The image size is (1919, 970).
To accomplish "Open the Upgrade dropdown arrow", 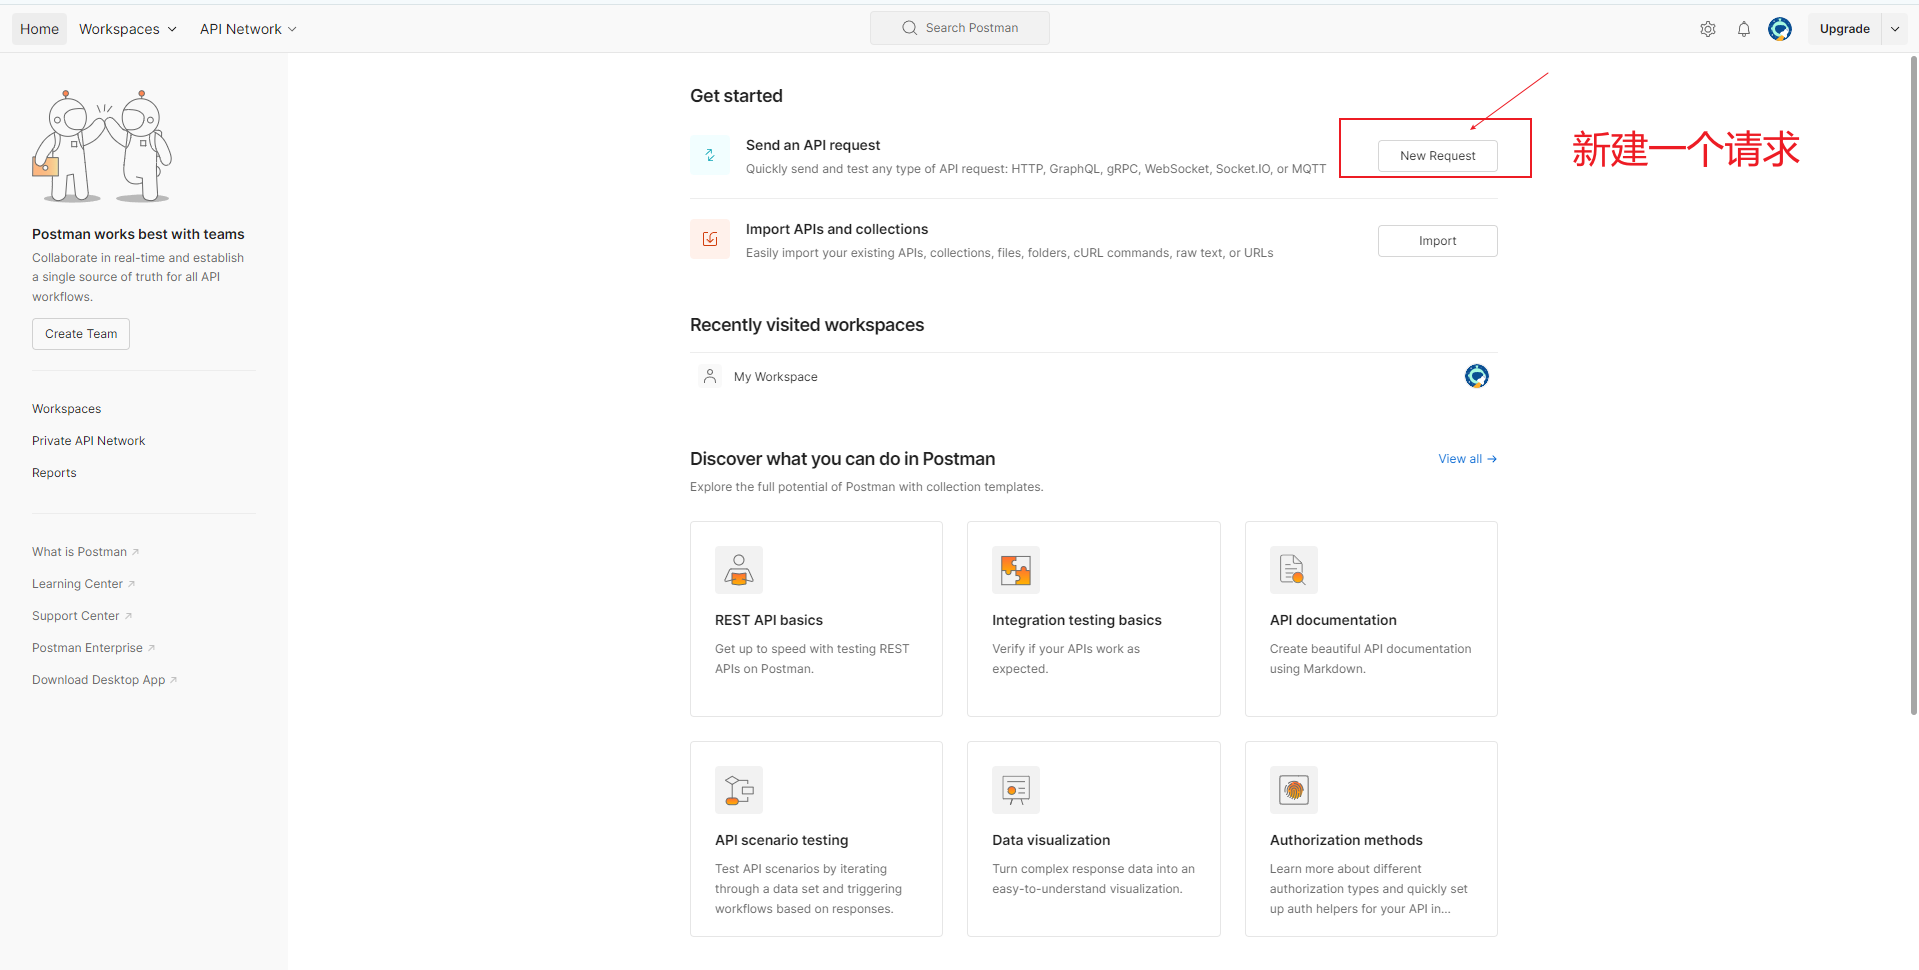I will pos(1895,29).
